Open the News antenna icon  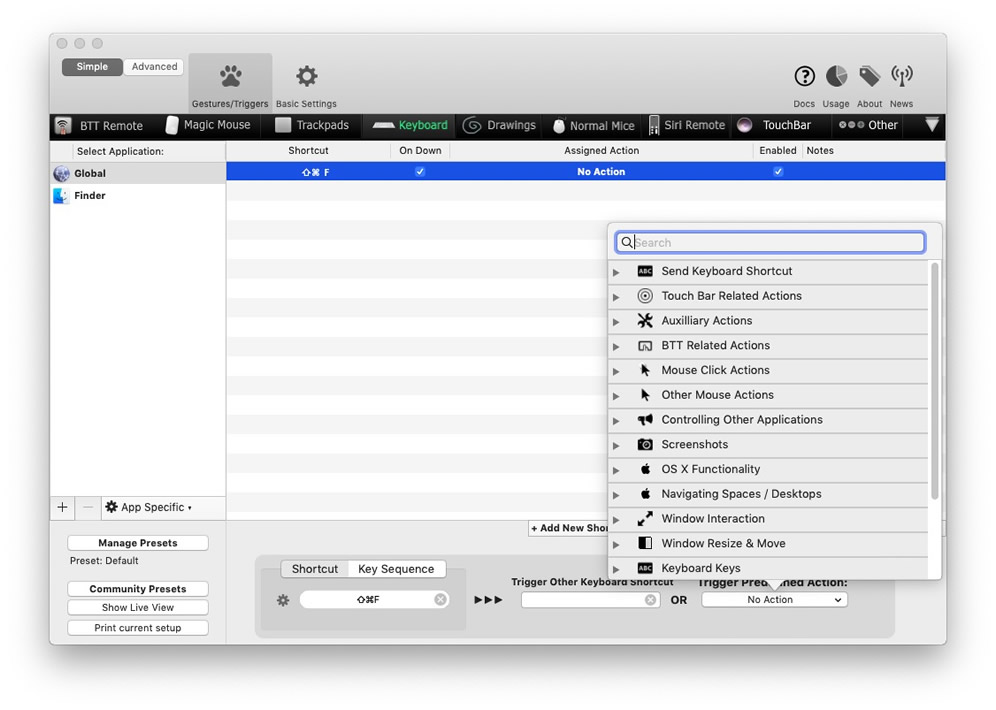coord(901,76)
